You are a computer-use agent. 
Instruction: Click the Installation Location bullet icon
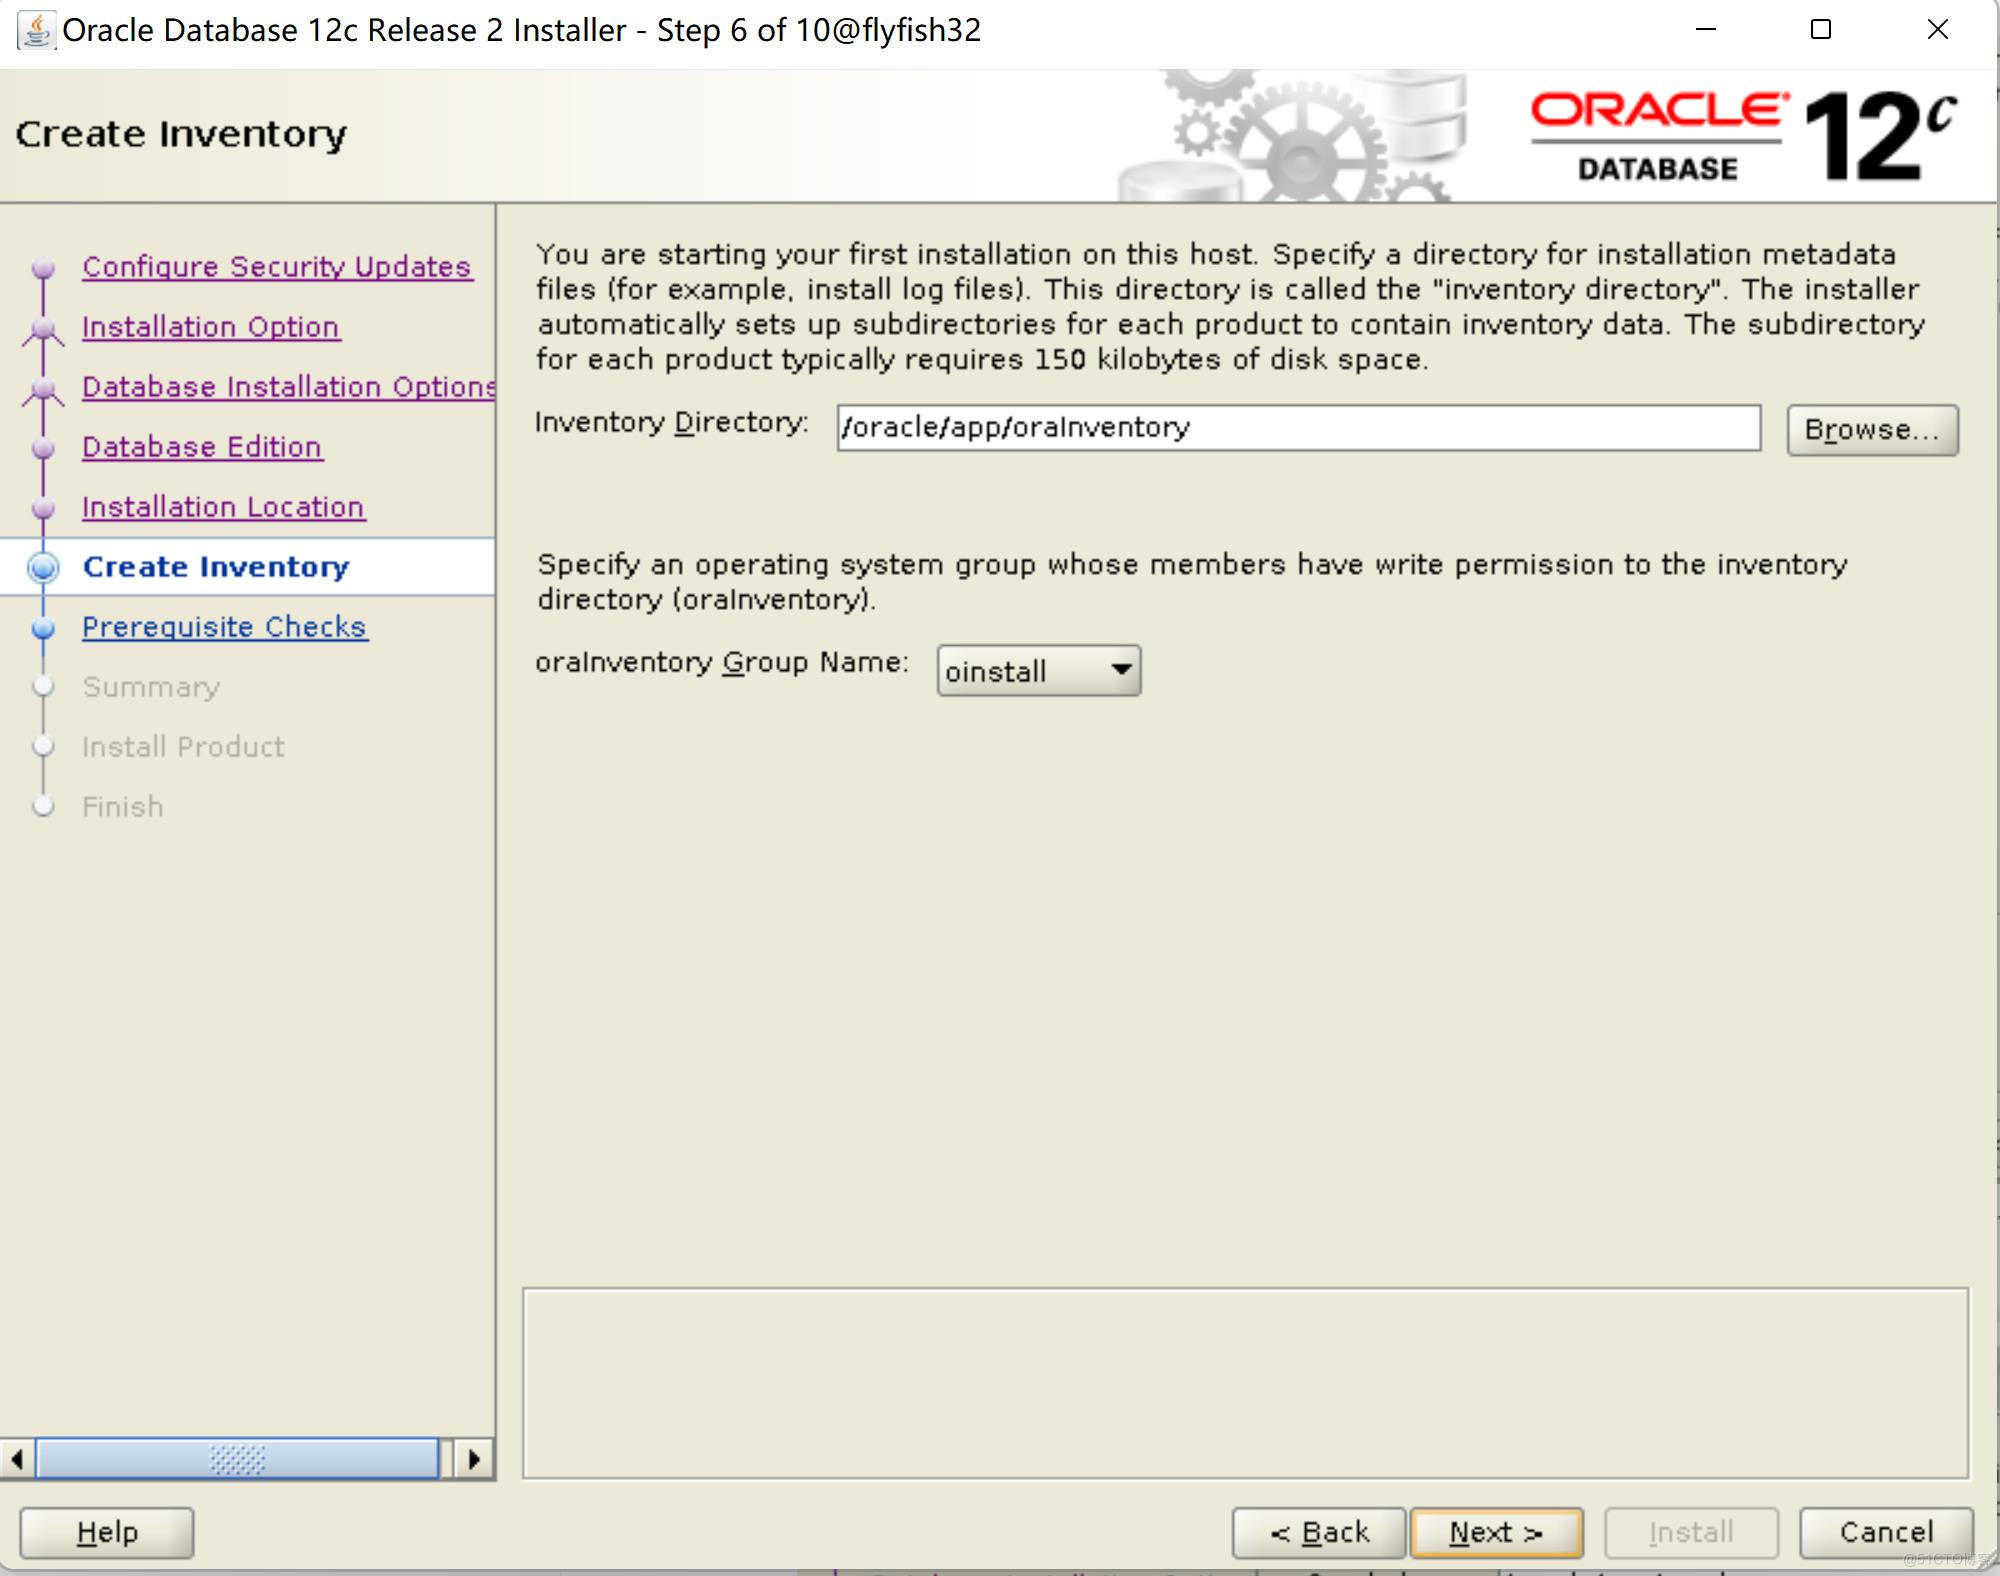pyautogui.click(x=43, y=508)
